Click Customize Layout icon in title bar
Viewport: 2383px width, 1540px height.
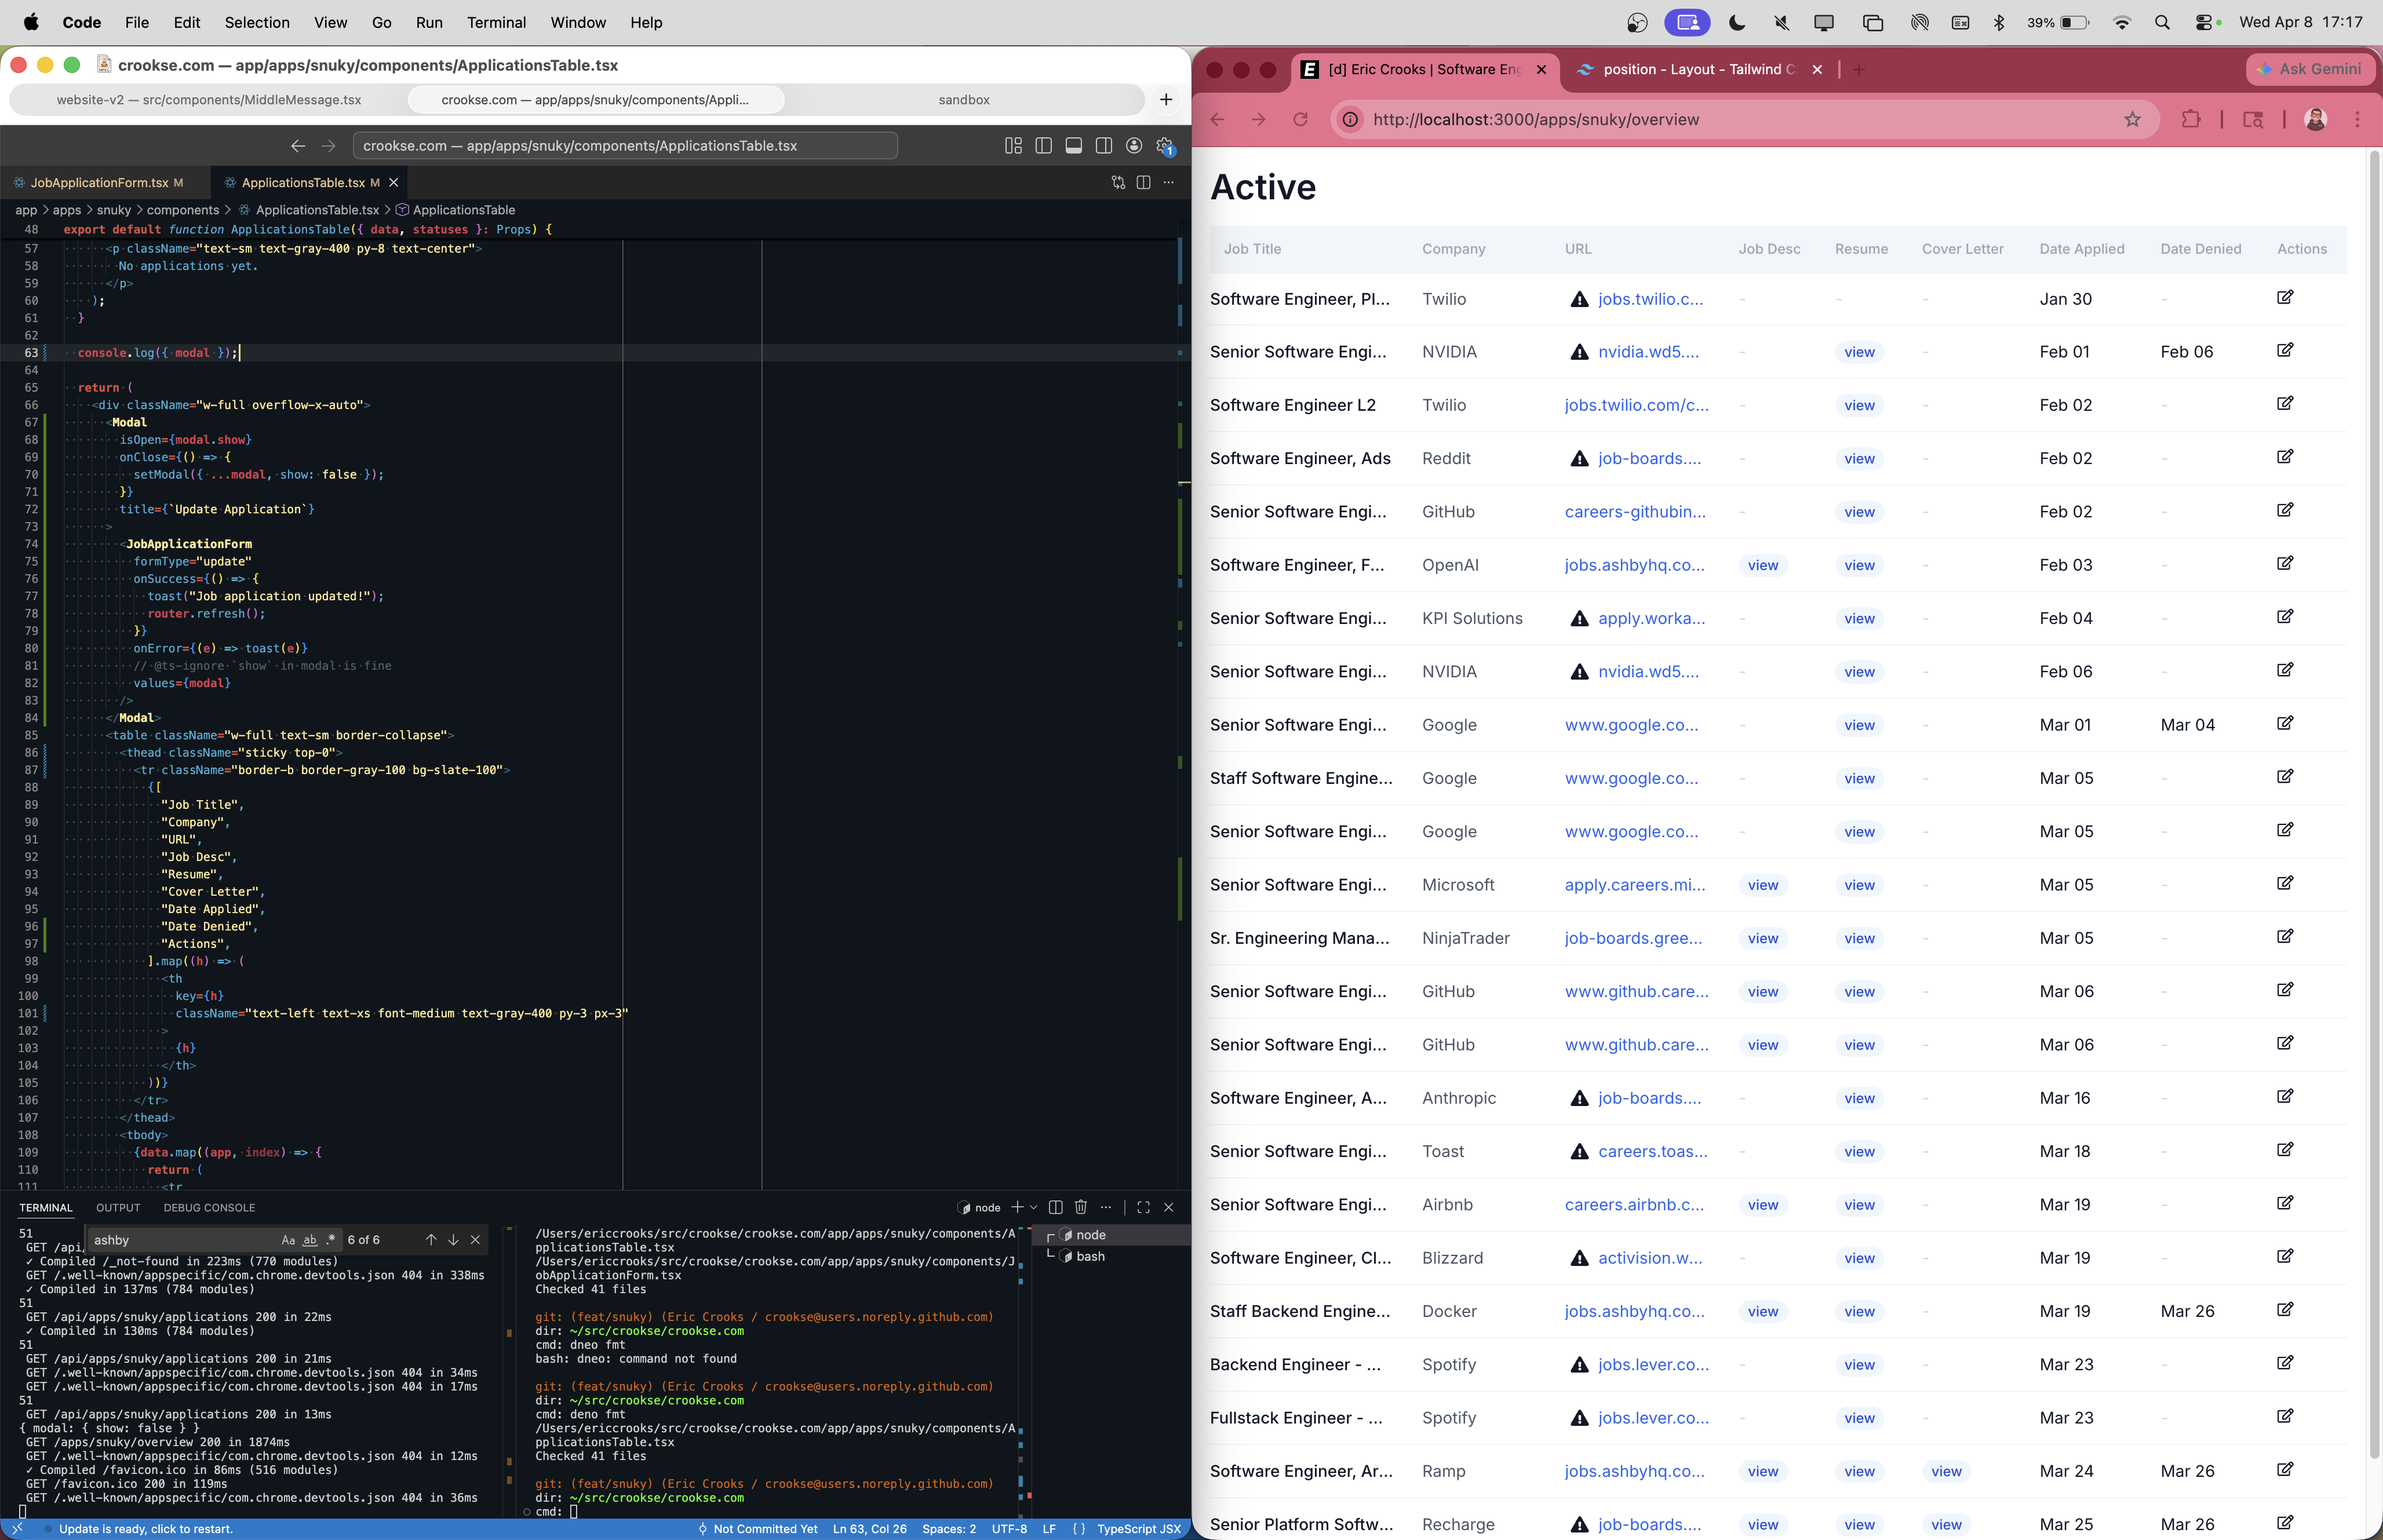click(1013, 146)
